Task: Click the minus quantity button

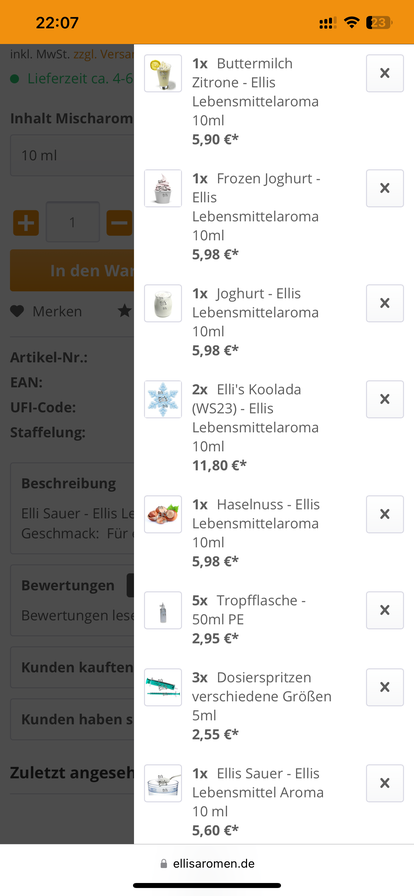Action: click(x=119, y=223)
